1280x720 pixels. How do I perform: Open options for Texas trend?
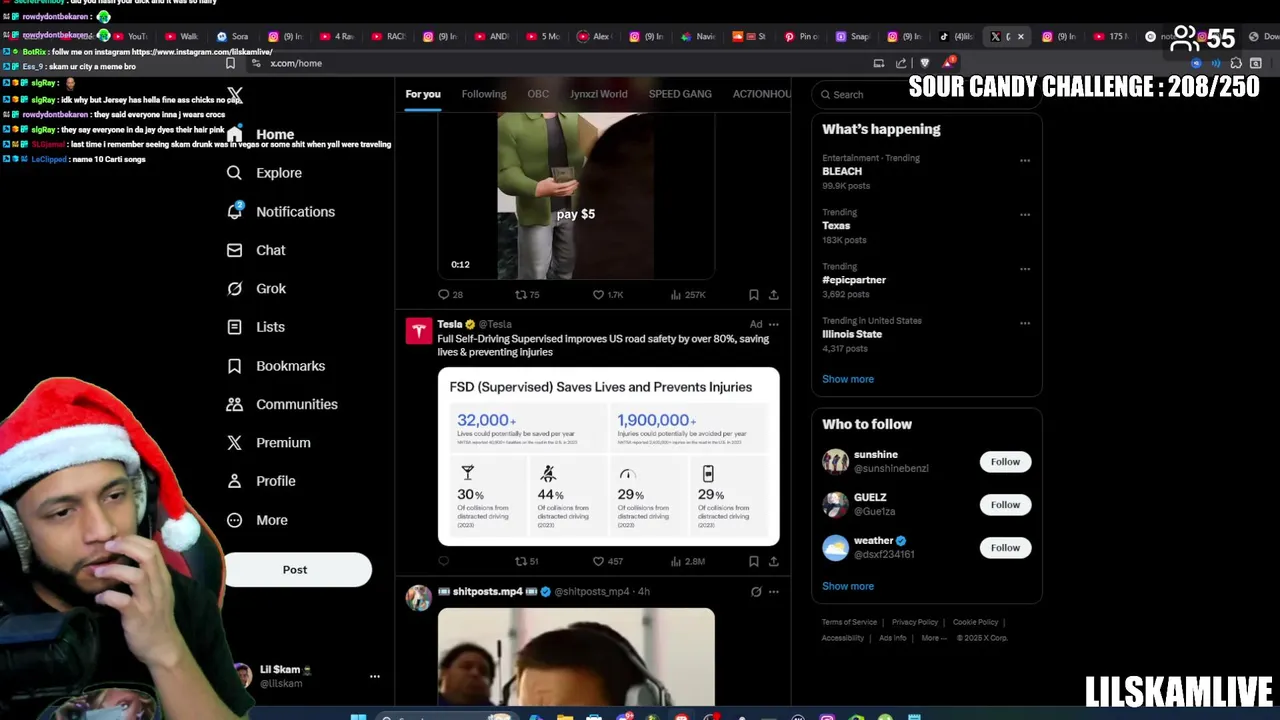(x=1025, y=214)
